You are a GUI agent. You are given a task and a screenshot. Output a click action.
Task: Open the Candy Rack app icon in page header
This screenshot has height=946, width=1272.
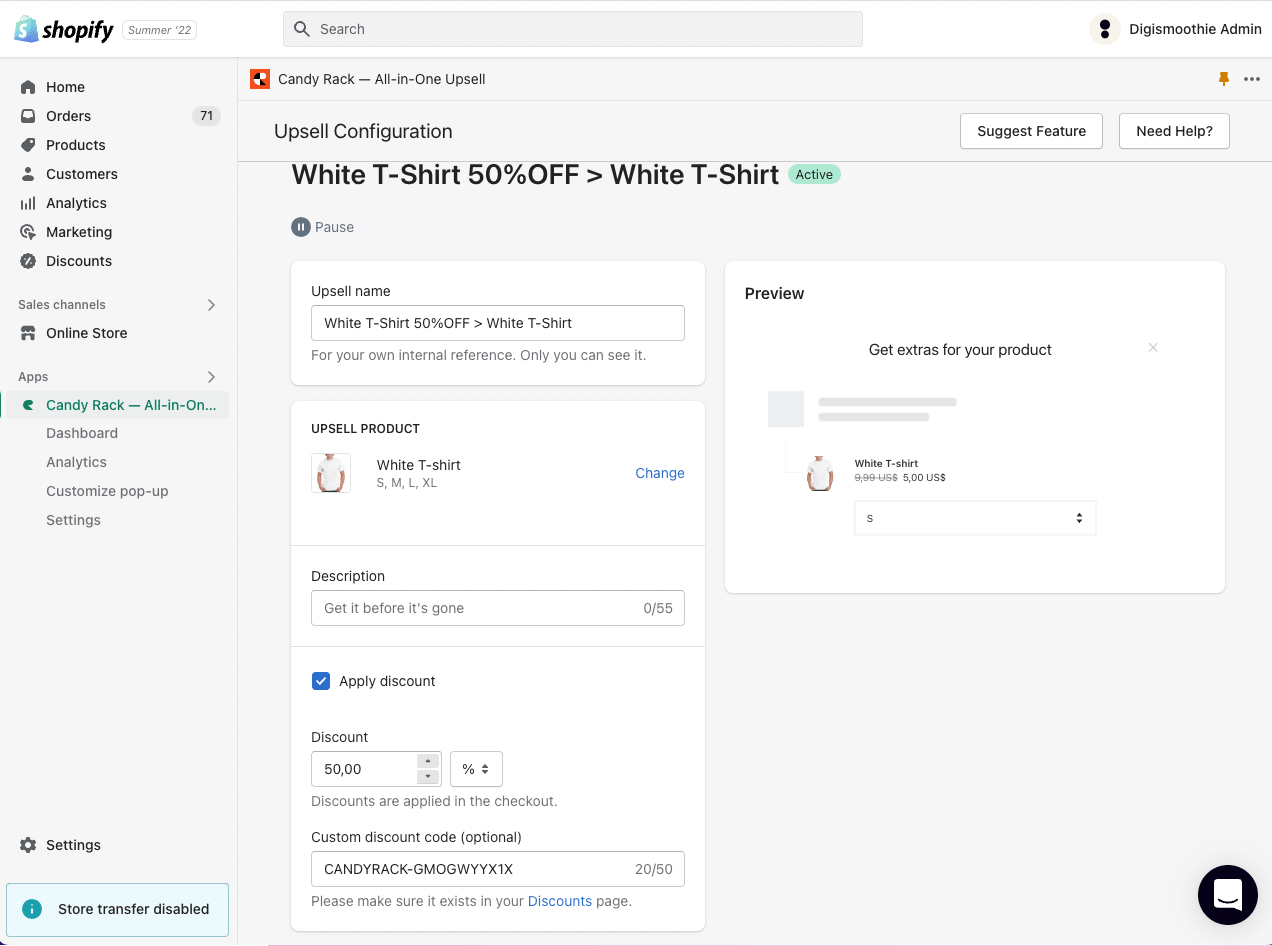pos(259,78)
